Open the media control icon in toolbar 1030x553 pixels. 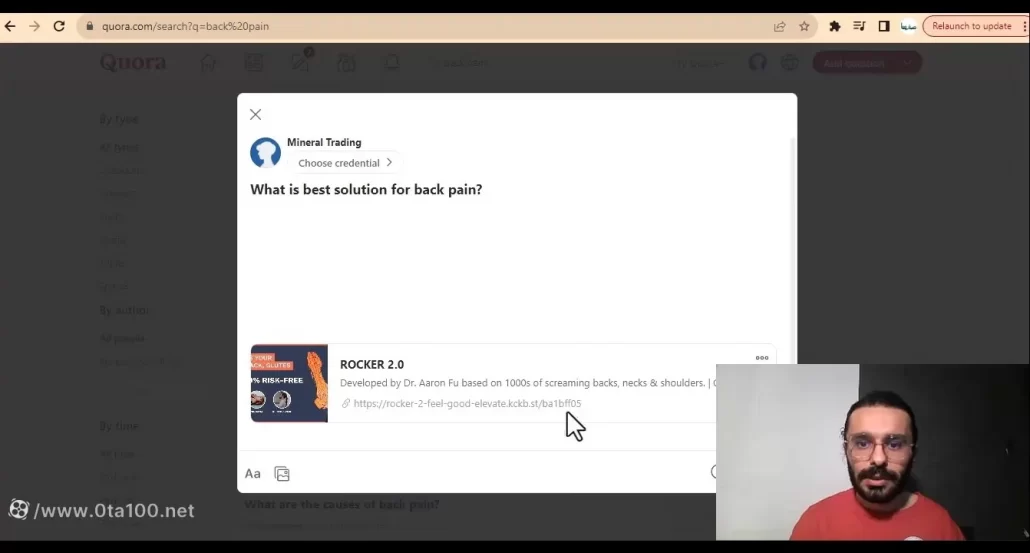tap(859, 26)
